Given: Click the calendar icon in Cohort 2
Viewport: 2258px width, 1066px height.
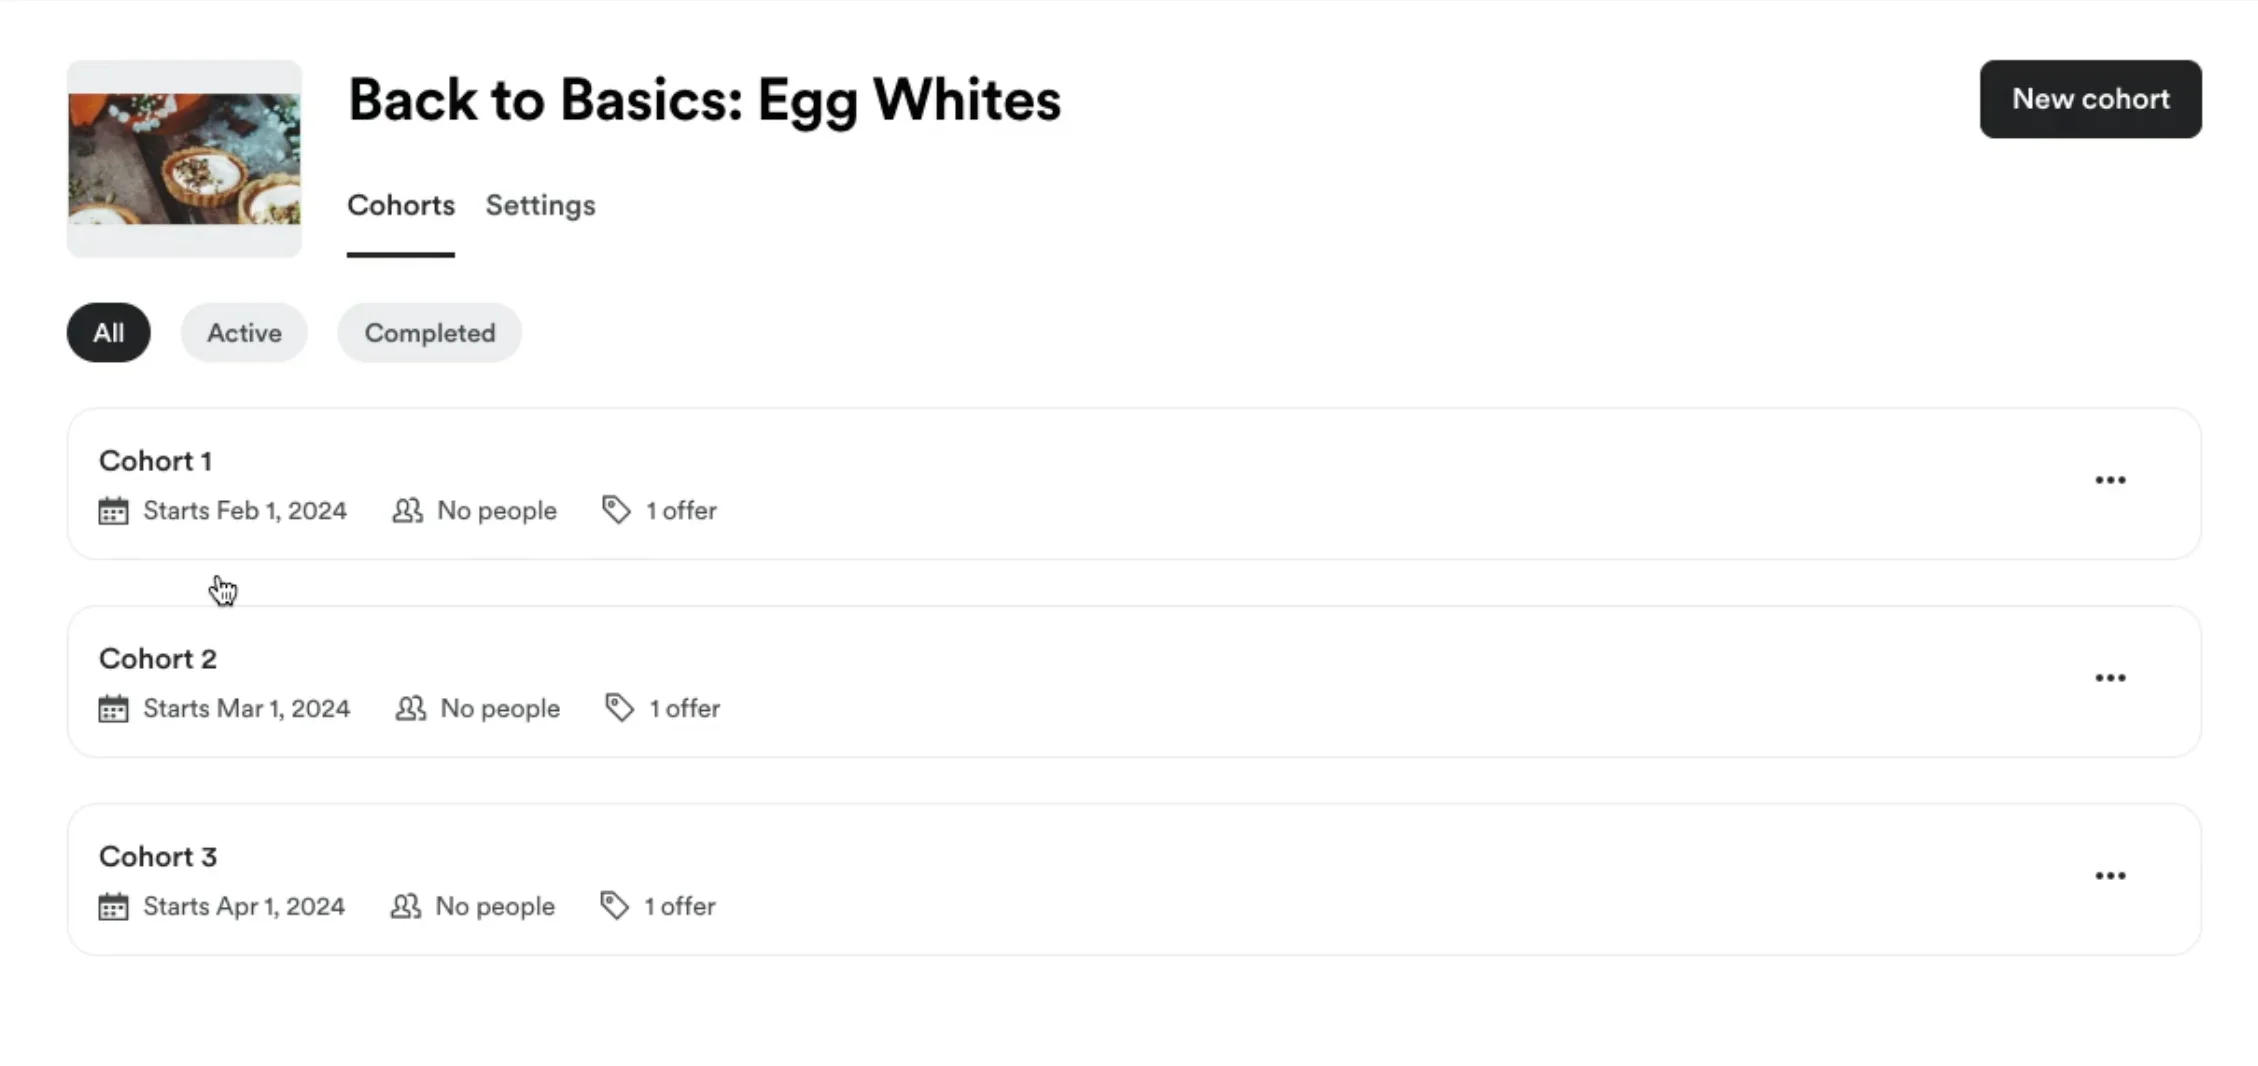Looking at the screenshot, I should (113, 709).
